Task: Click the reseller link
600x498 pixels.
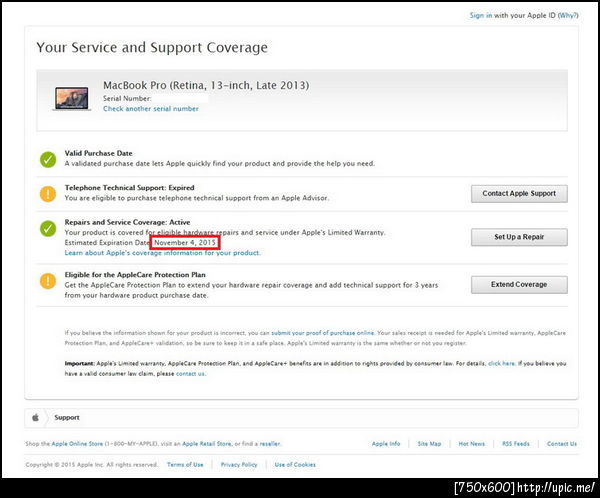Action: 270,444
